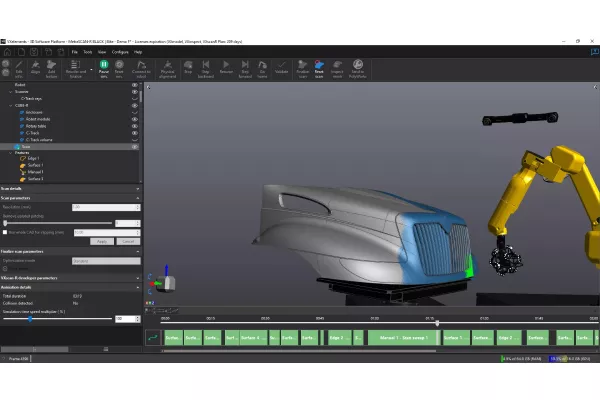The image size is (600, 400).
Task: Click the Reset sim. toolbar icon
Action: coord(119,67)
